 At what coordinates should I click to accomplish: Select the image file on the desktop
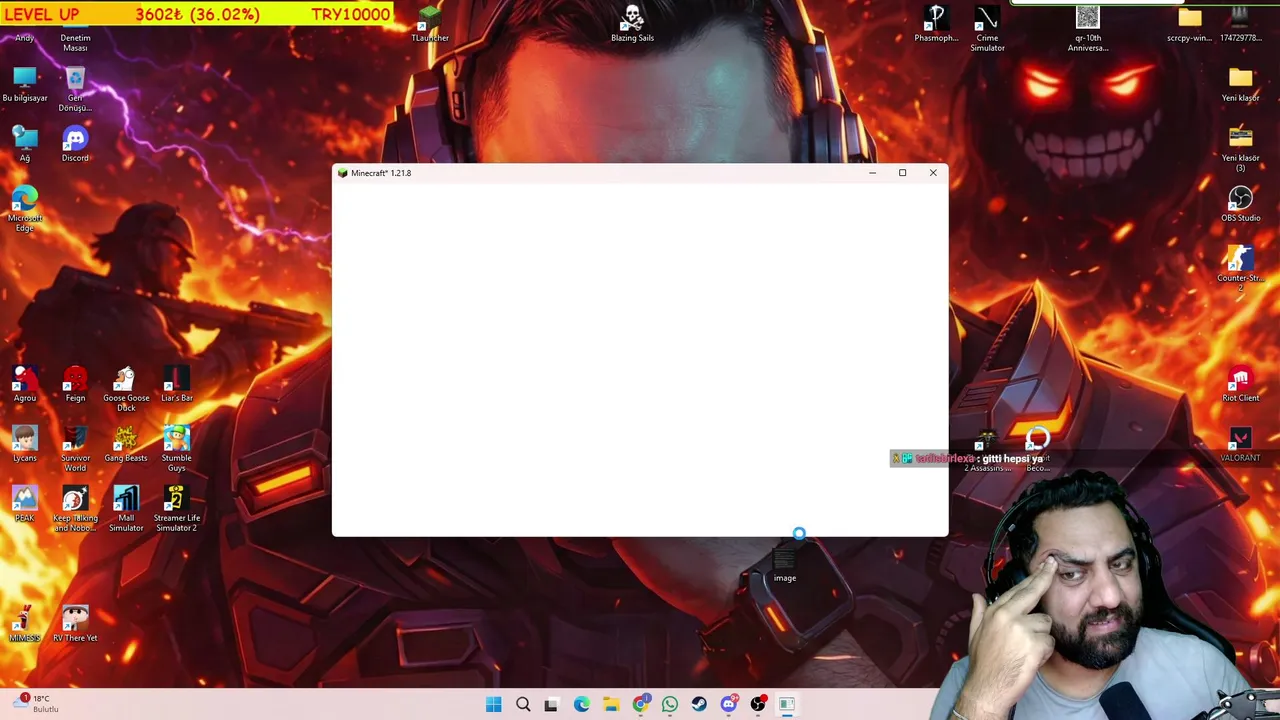click(x=785, y=566)
